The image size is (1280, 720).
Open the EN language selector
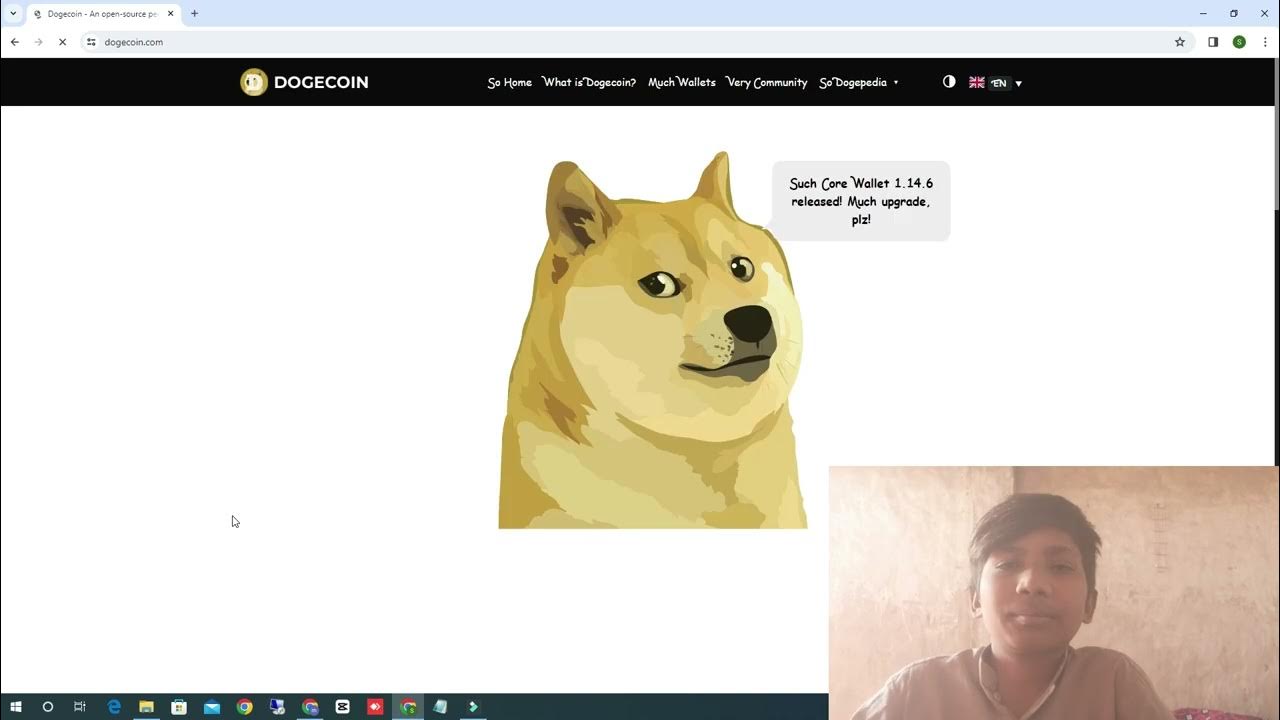[996, 83]
